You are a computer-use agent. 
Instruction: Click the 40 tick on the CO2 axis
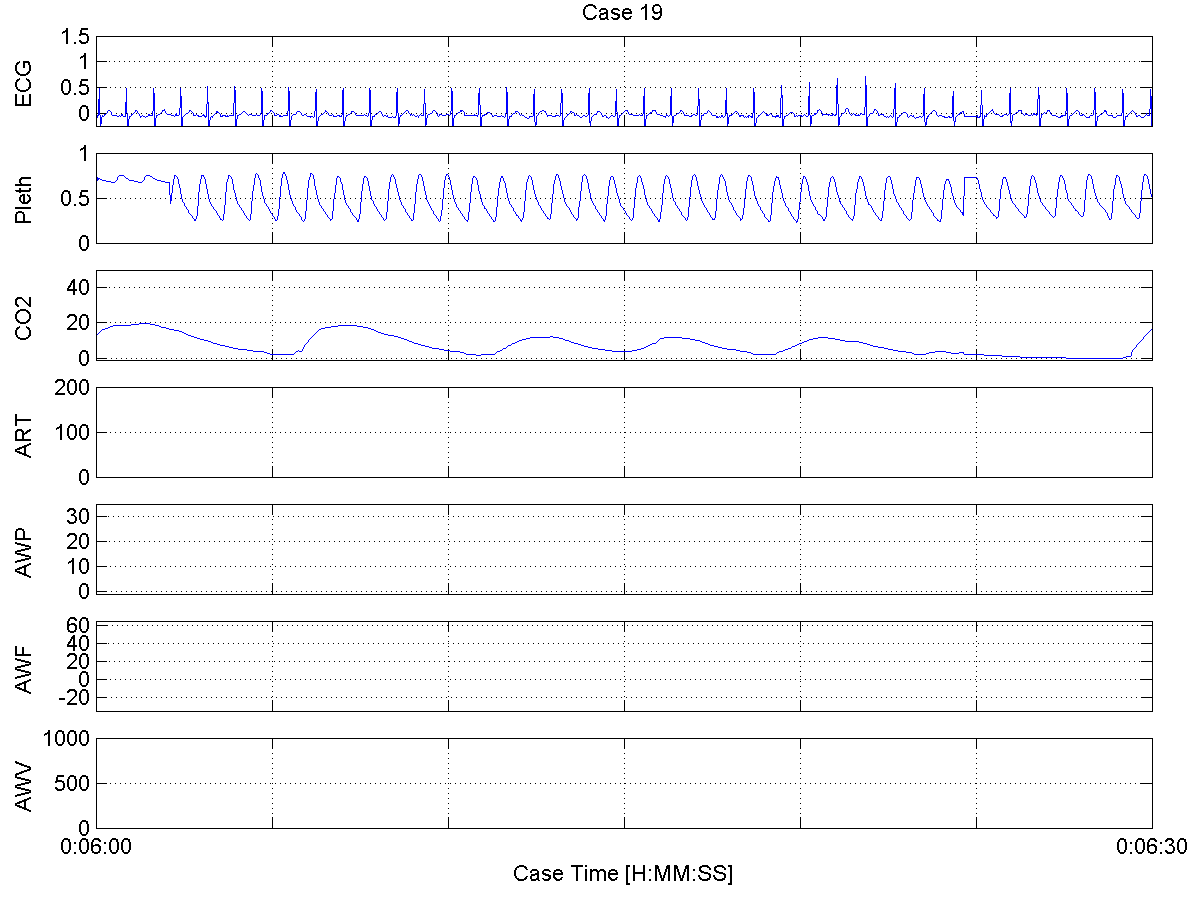(x=80, y=287)
